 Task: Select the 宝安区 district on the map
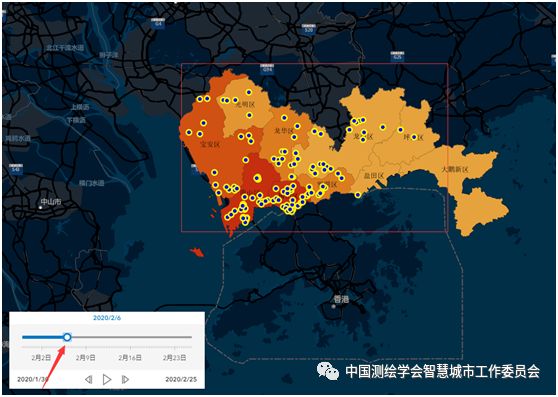tap(211, 144)
